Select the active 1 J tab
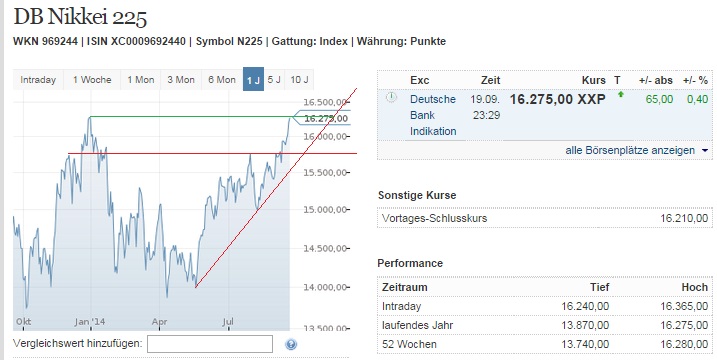The width and height of the screenshot is (717, 360). tap(253, 79)
